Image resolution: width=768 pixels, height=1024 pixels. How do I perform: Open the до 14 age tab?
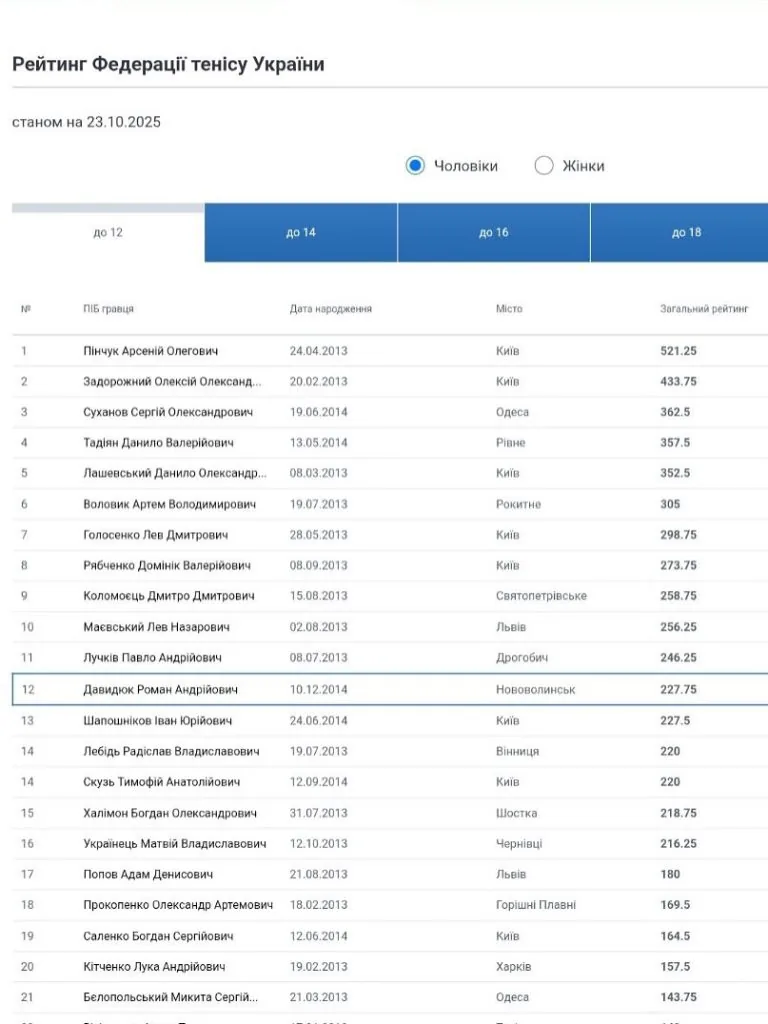pos(301,233)
